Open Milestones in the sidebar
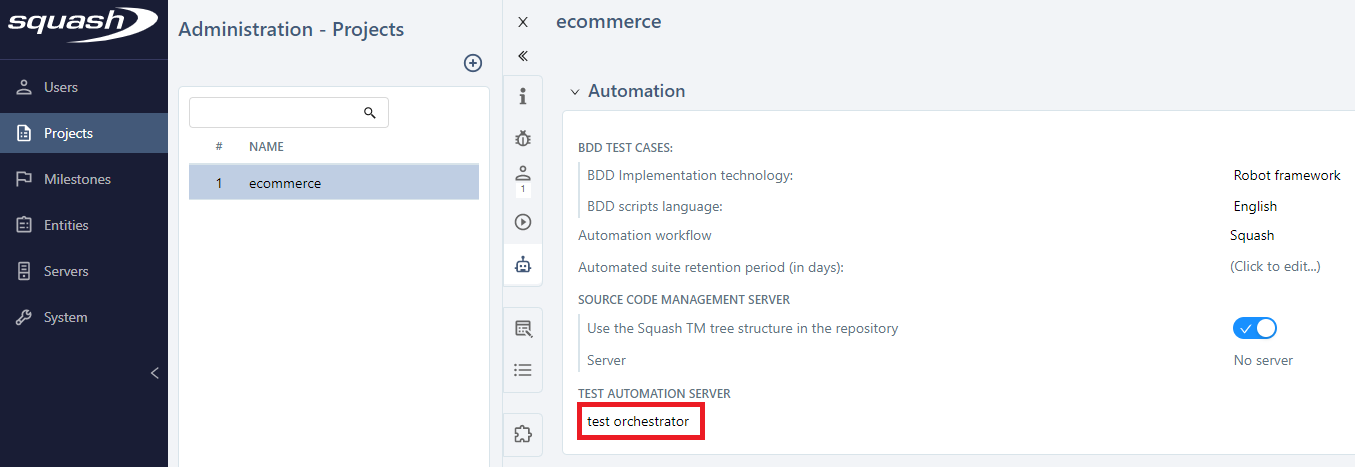1355x467 pixels. coord(77,179)
